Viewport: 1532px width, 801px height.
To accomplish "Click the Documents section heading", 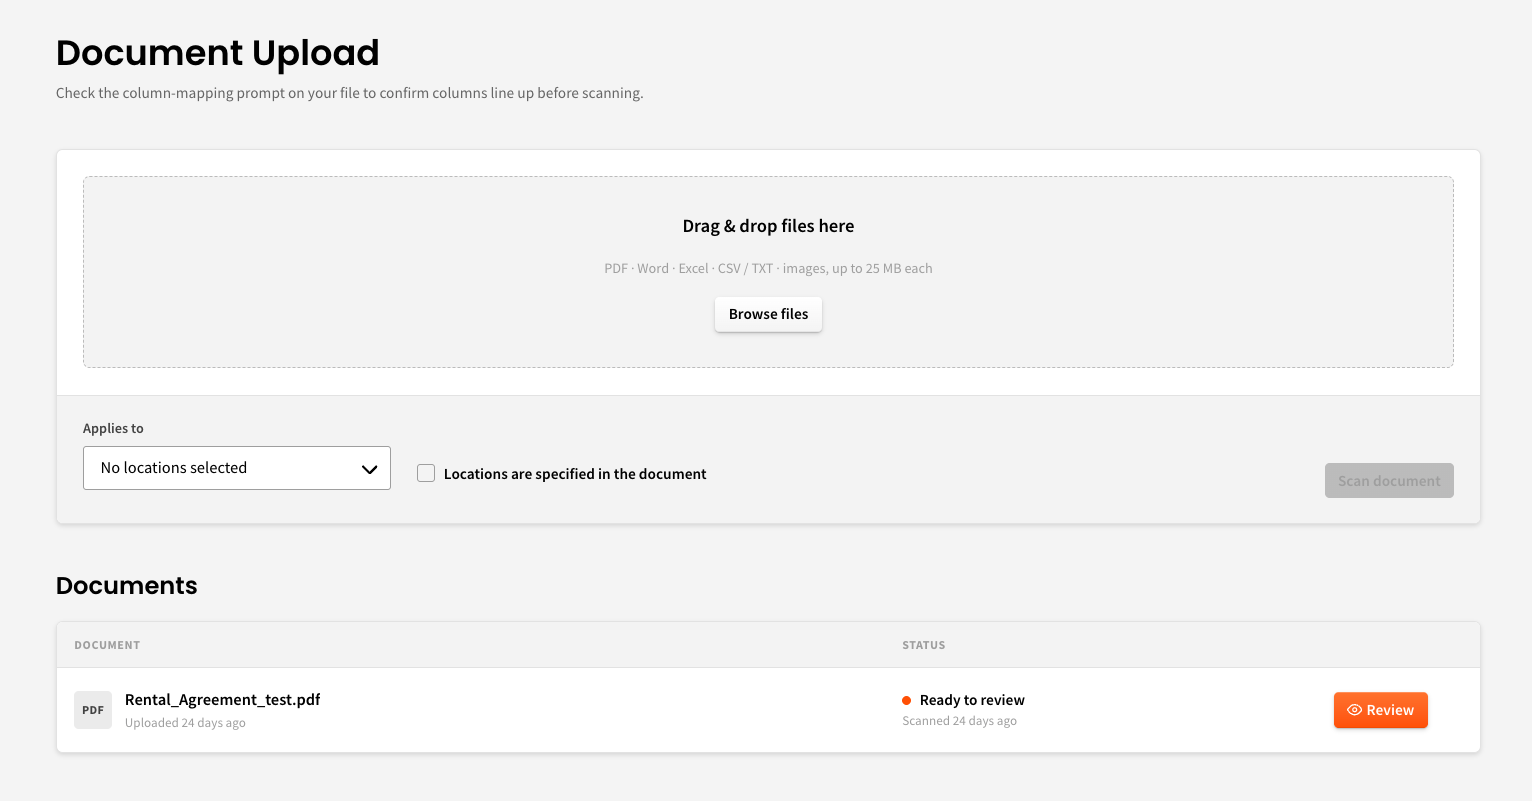I will click(x=127, y=586).
